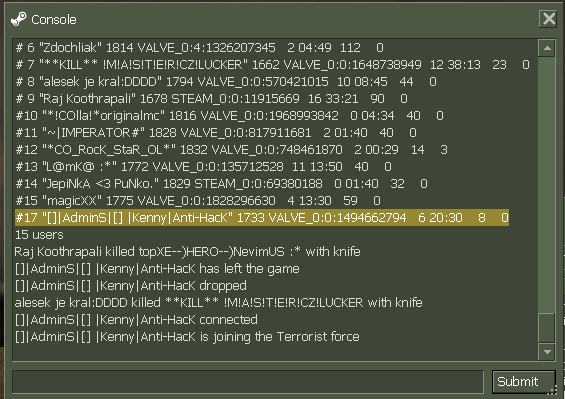Select the "*!COlla!*originalmc" row
This screenshot has width=565, height=399.
(x=230, y=115)
